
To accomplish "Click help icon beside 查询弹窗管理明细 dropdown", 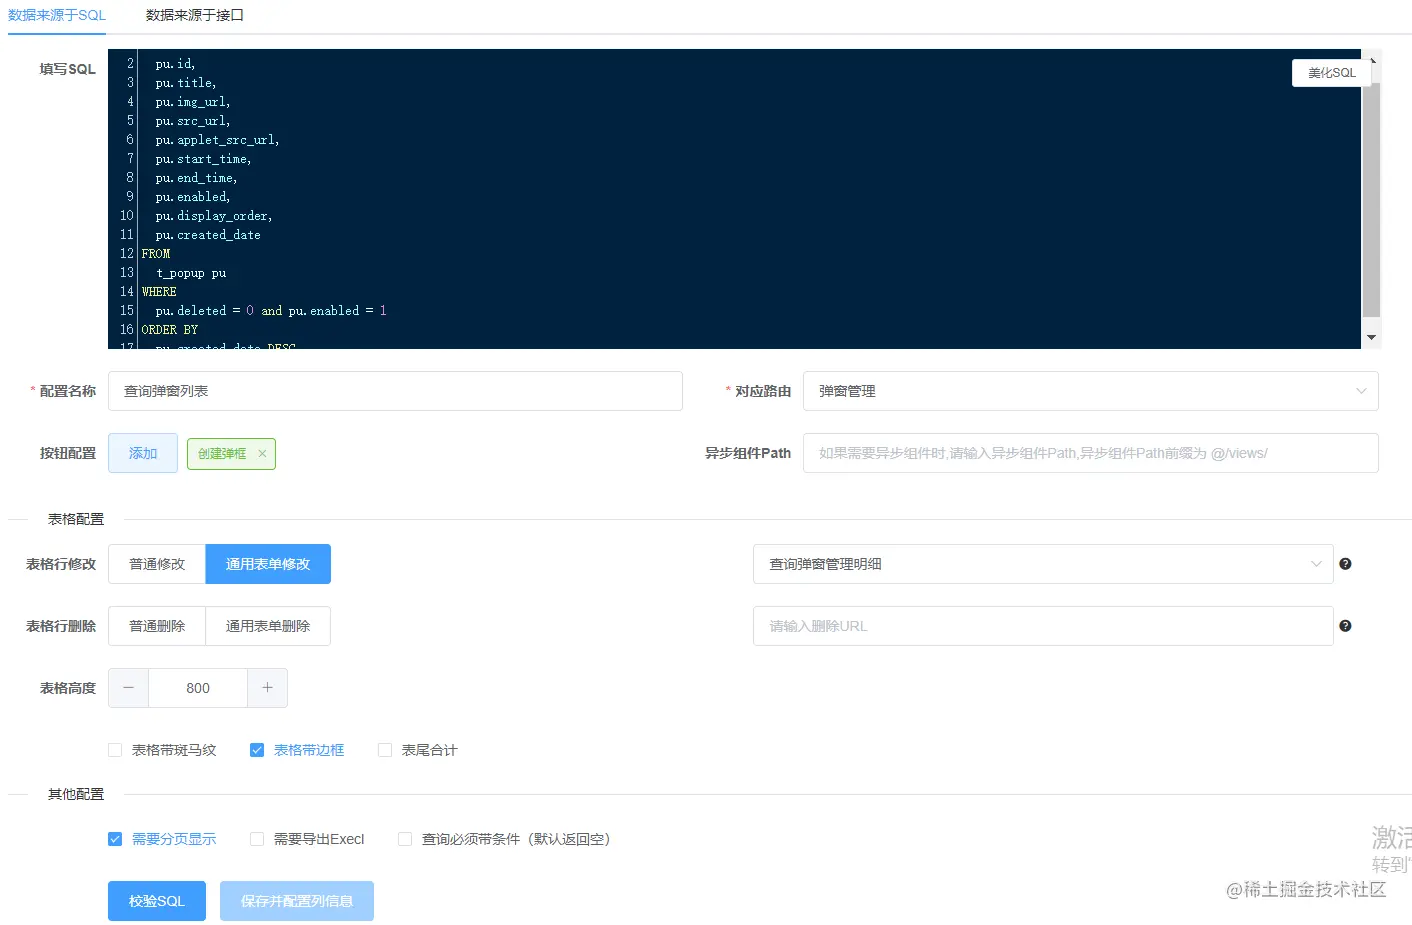I will coord(1345,564).
